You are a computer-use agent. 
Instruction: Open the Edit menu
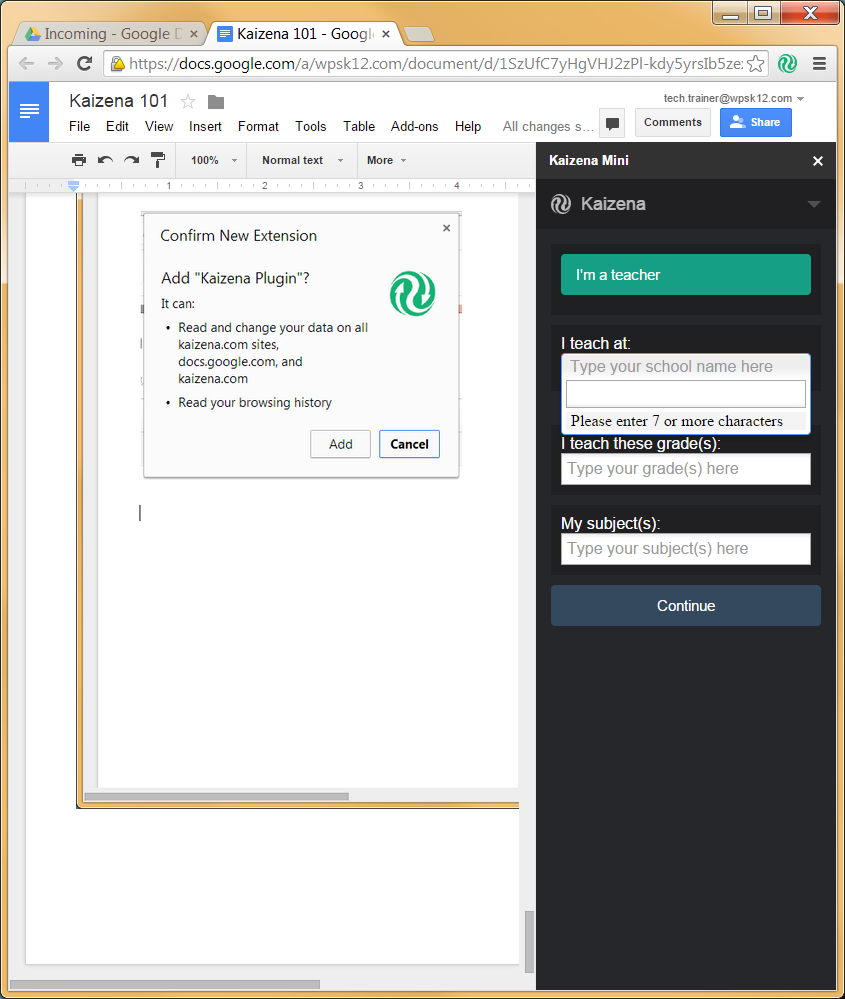(117, 127)
